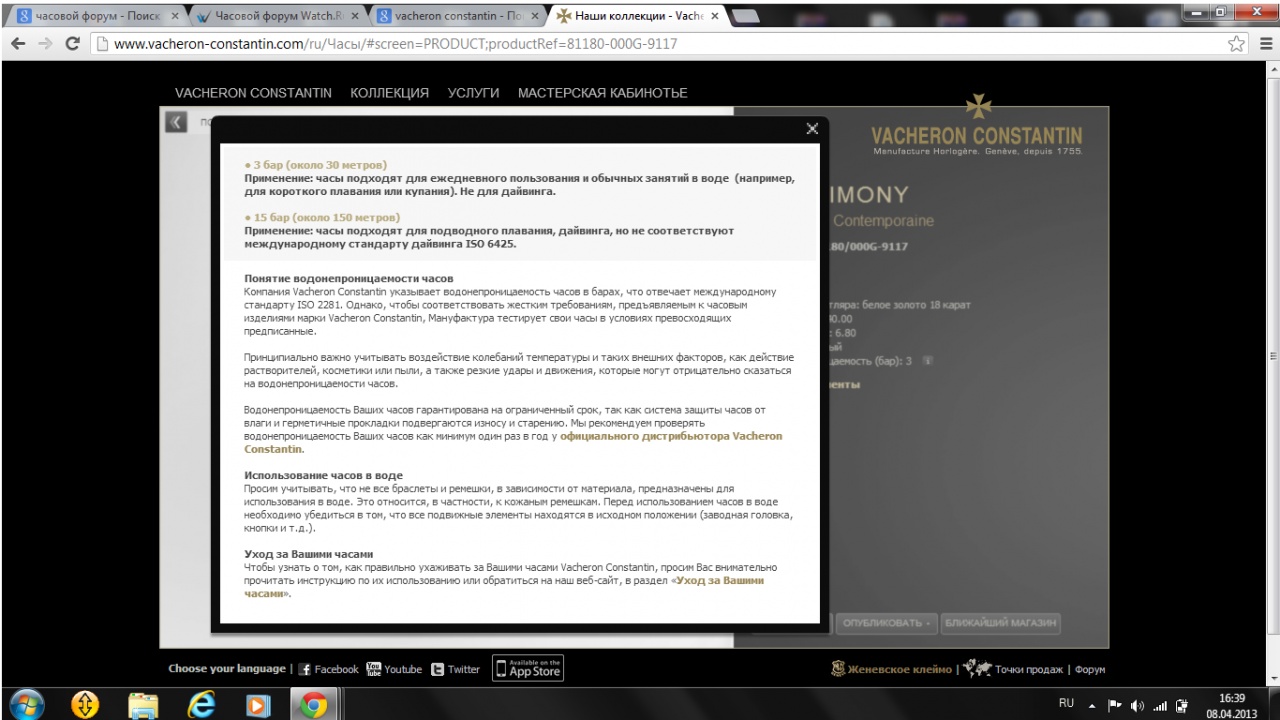Viewport: 1280px width, 720px height.
Task: Click 'Choose your language'
Action: 226,669
